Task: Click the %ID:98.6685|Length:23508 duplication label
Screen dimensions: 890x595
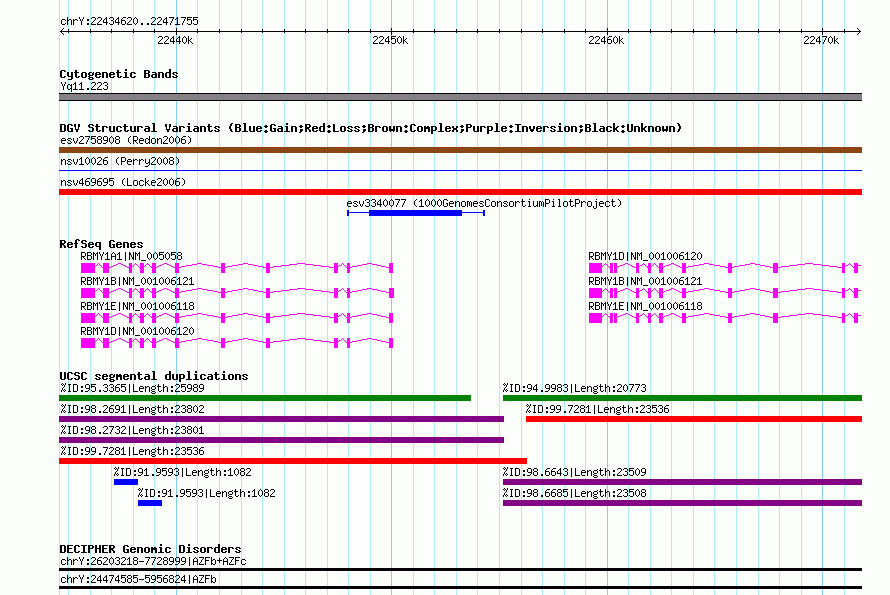Action: (574, 493)
